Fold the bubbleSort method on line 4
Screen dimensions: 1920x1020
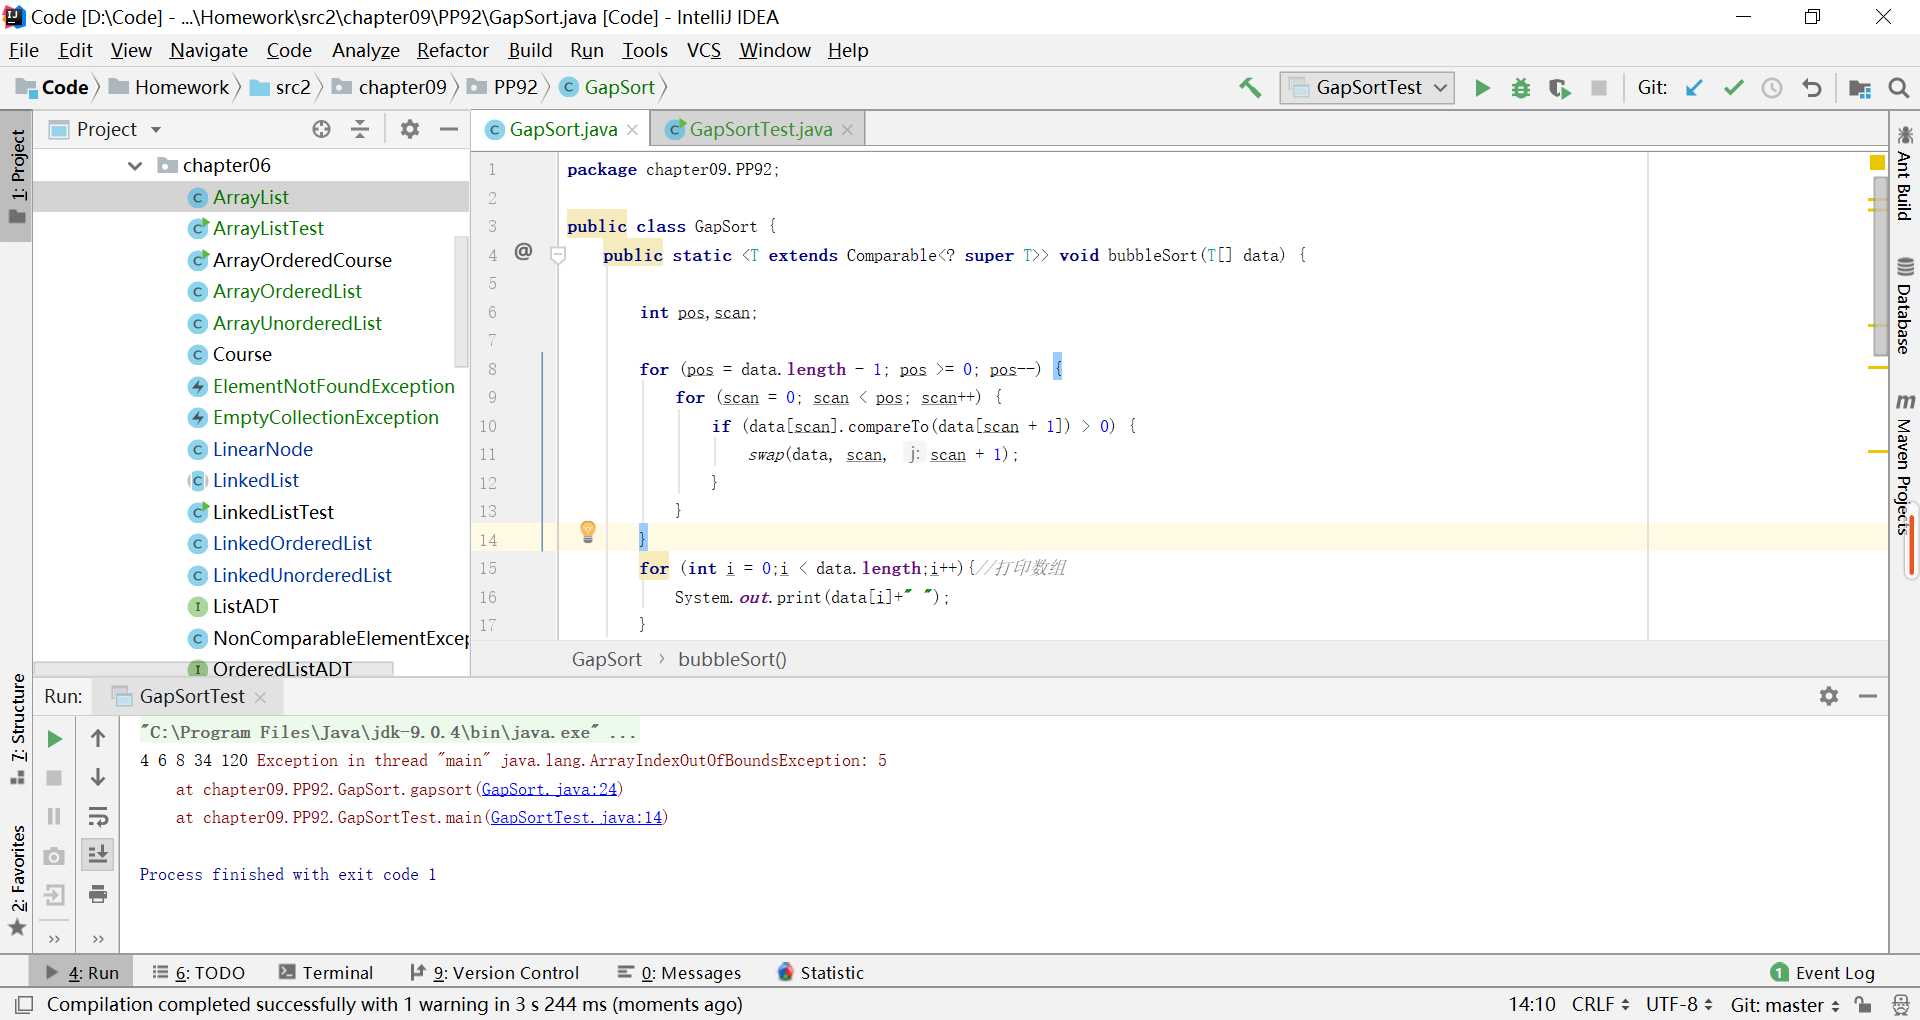pos(559,255)
